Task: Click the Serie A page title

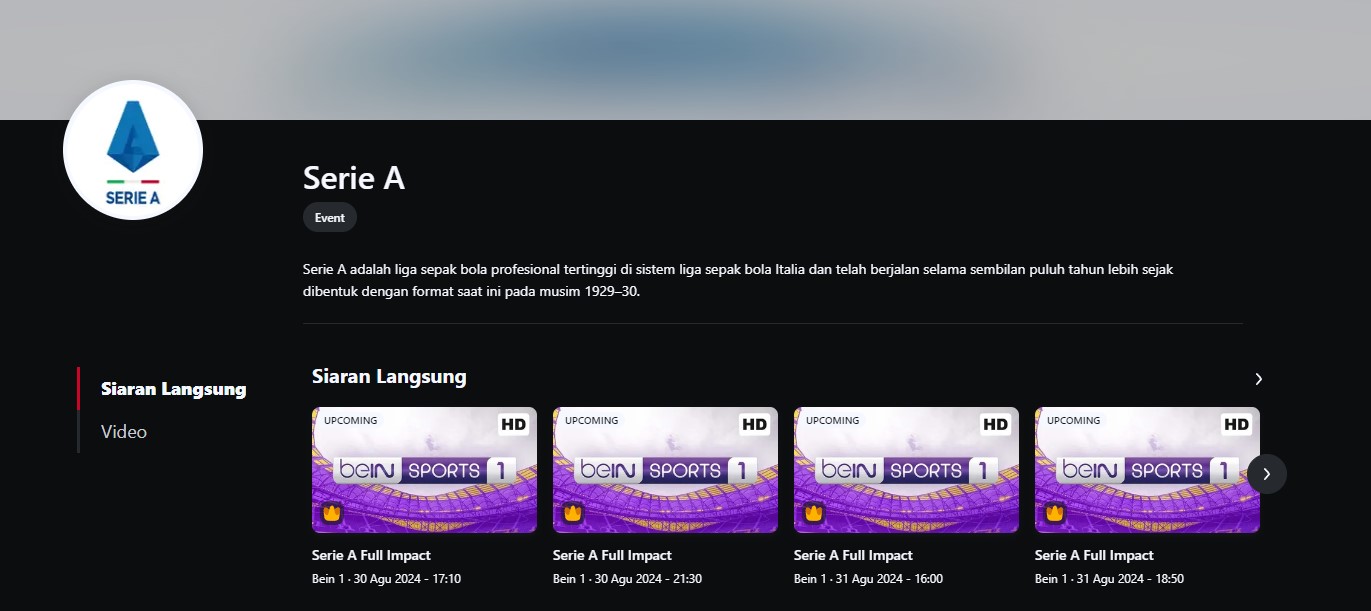Action: click(x=354, y=178)
